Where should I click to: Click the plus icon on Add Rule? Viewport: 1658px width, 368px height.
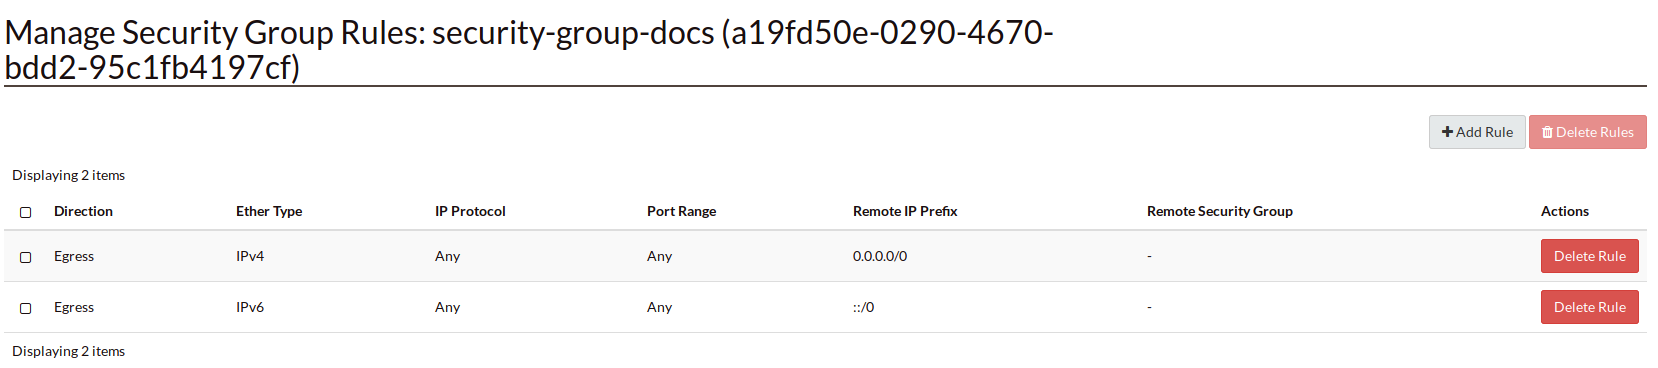[1447, 132]
